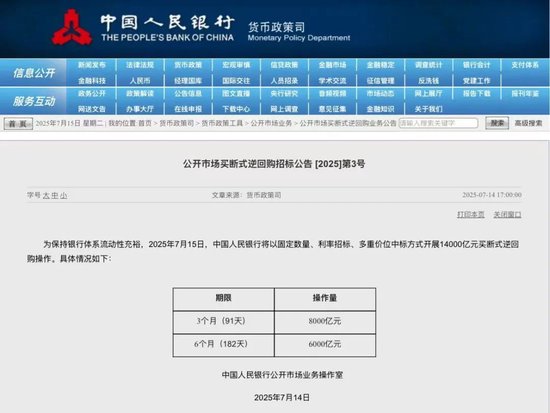Click the 关闭窗口 close window link

tap(507, 214)
